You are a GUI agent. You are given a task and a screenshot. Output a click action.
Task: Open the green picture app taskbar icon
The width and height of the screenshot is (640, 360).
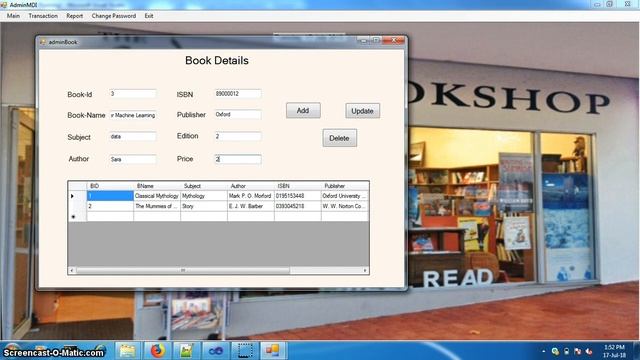tap(186, 351)
